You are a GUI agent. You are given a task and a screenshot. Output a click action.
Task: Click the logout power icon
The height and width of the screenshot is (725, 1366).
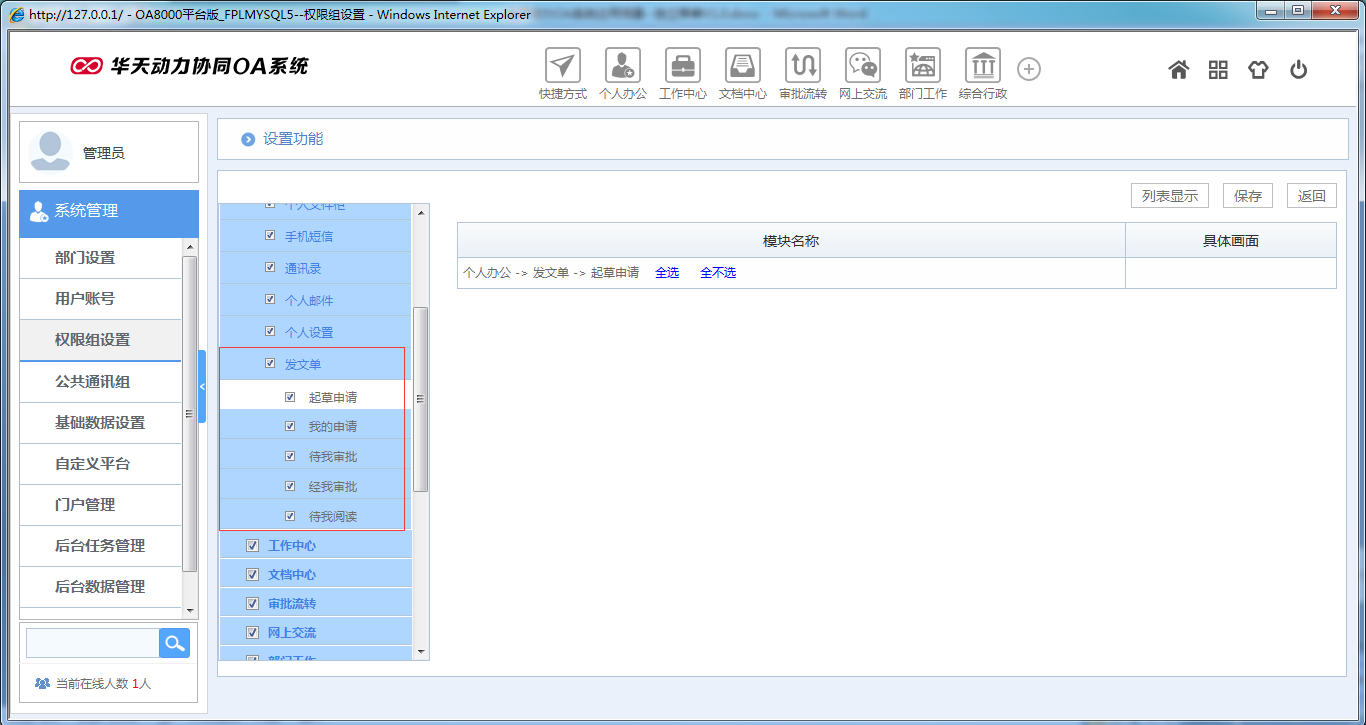coord(1297,68)
